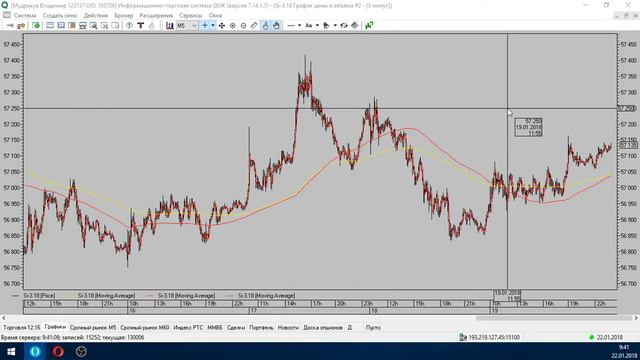640x360 pixels.
Task: Click the first table window toolbar icon
Action: tap(50, 25)
